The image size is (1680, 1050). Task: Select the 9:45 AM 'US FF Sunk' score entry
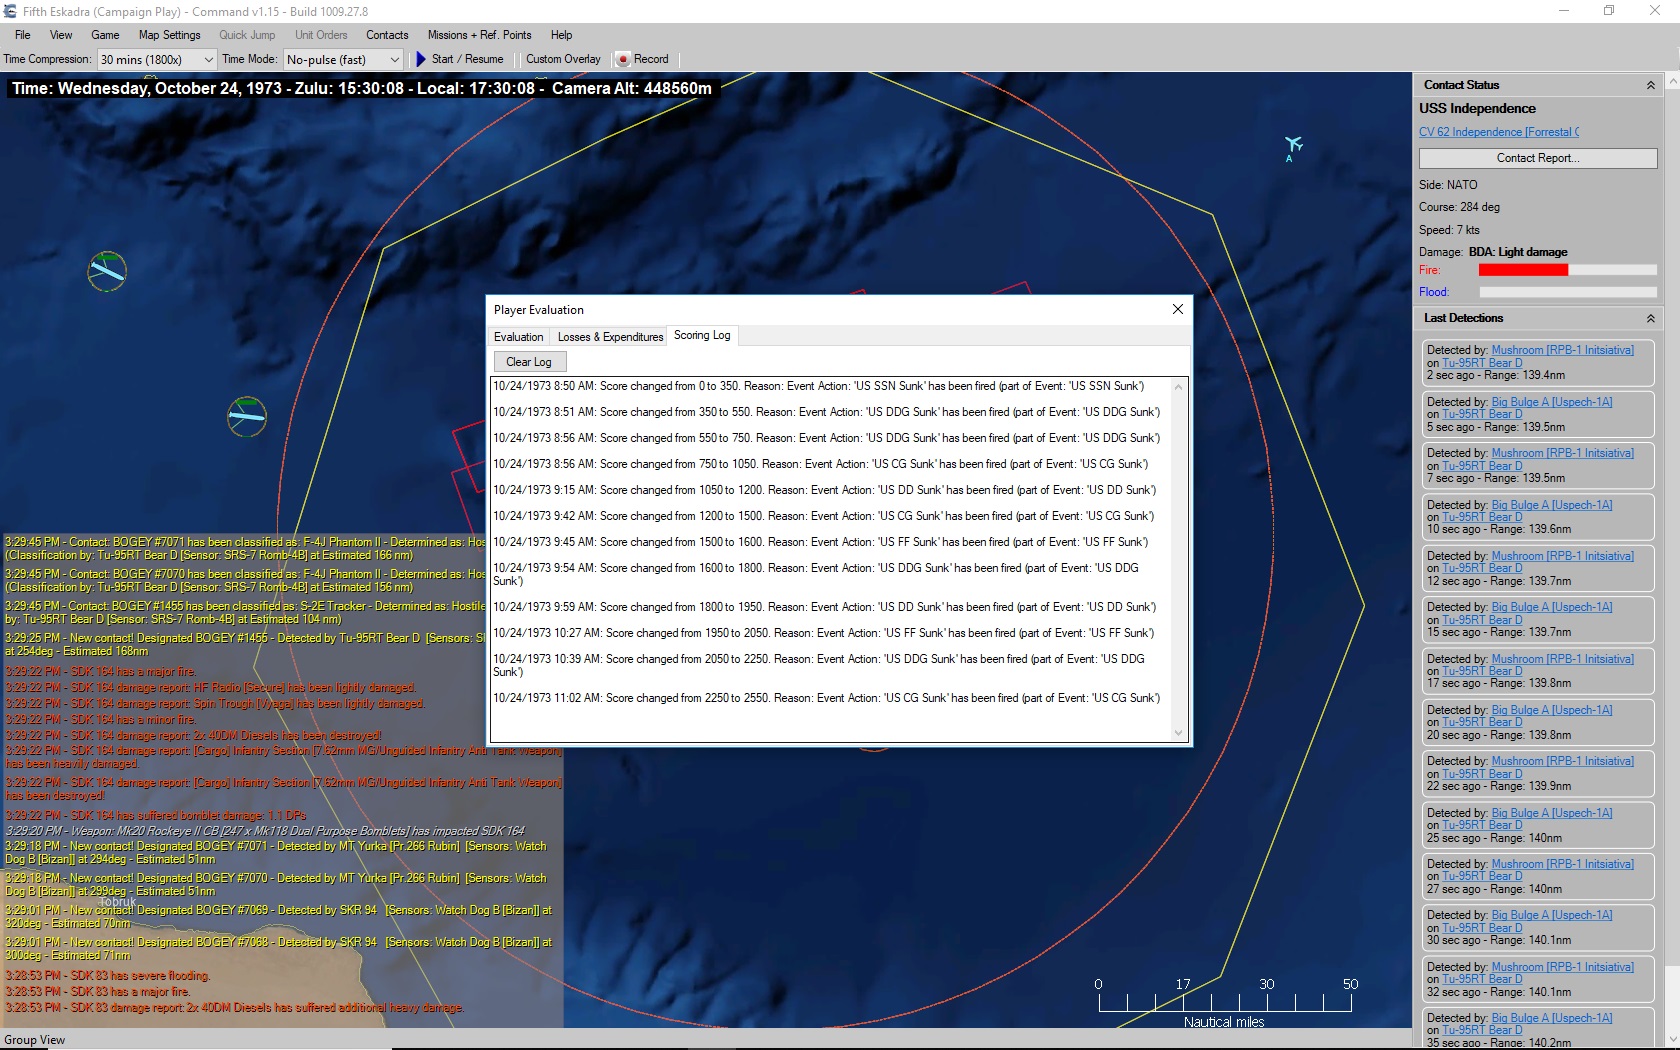pos(820,542)
